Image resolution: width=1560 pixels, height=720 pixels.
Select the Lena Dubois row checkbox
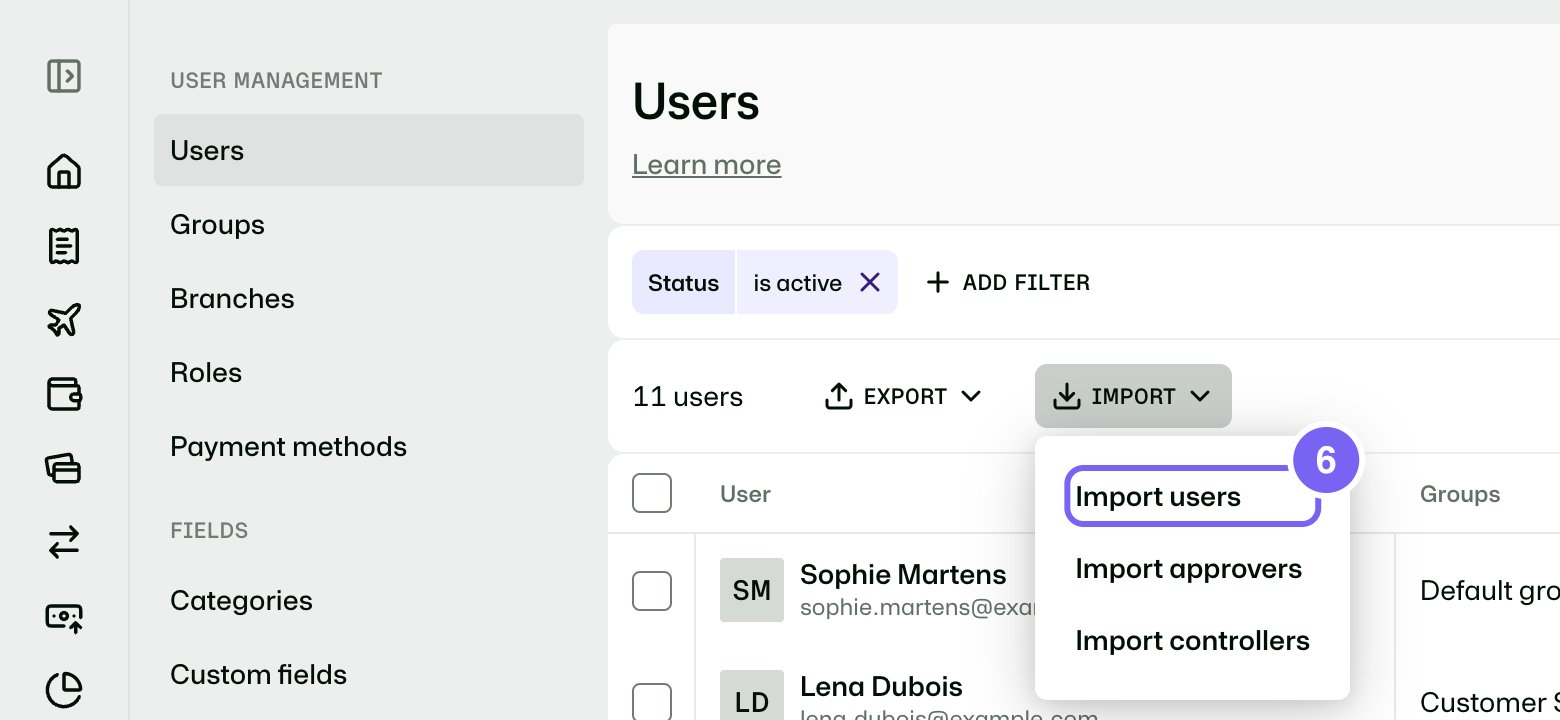pos(652,702)
